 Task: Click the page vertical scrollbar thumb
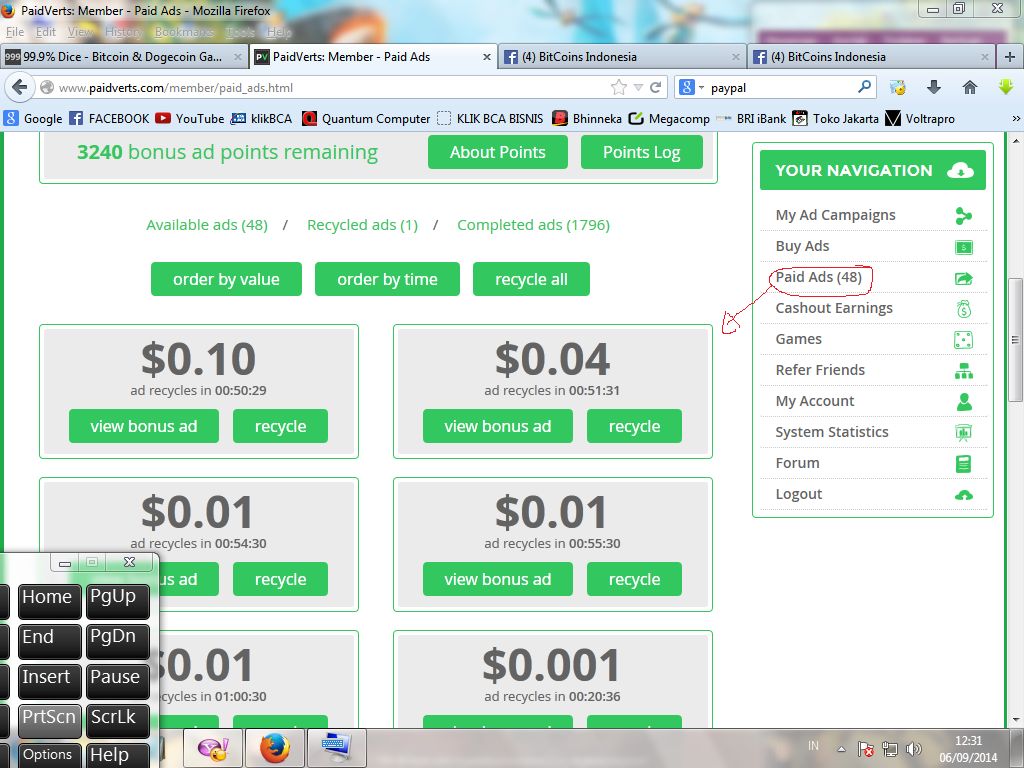click(1015, 340)
